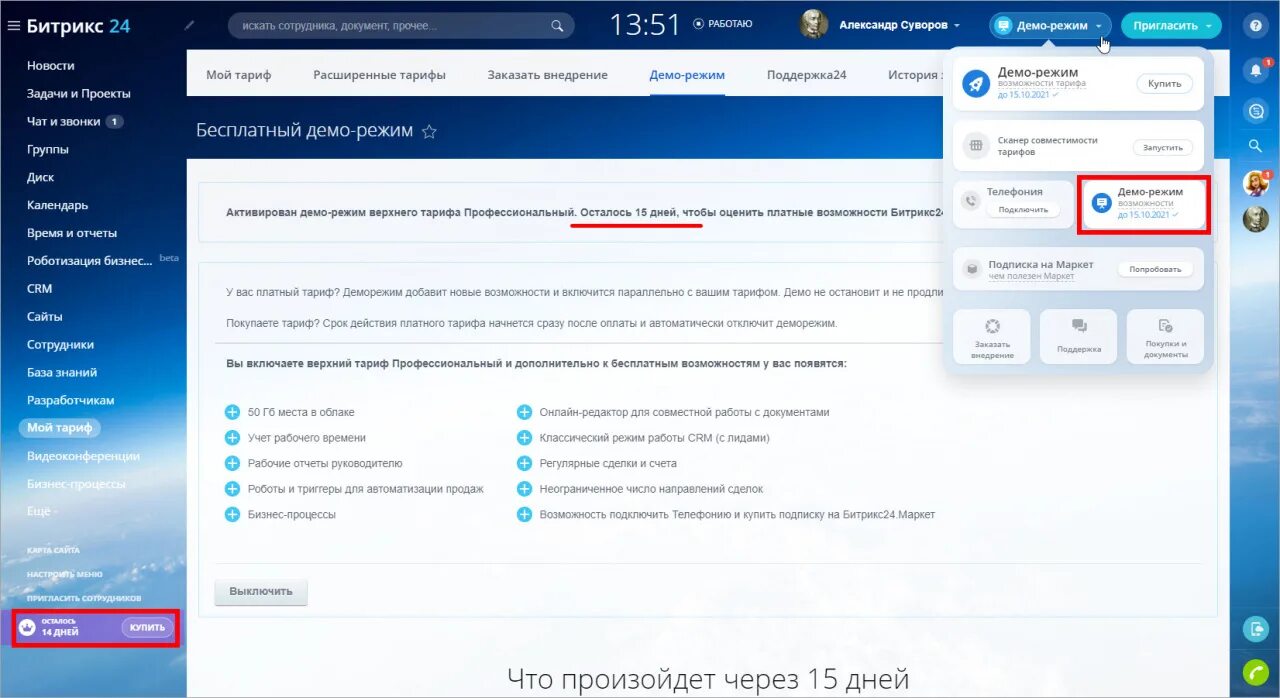Click the search magnifier in search field

click(x=558, y=25)
